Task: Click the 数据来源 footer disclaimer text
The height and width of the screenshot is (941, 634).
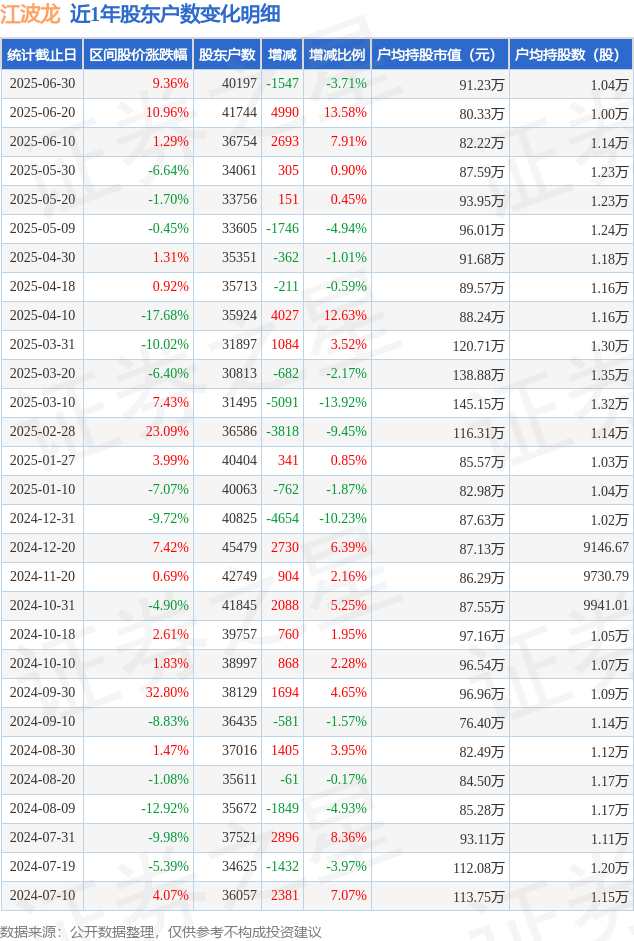Action: pyautogui.click(x=161, y=931)
